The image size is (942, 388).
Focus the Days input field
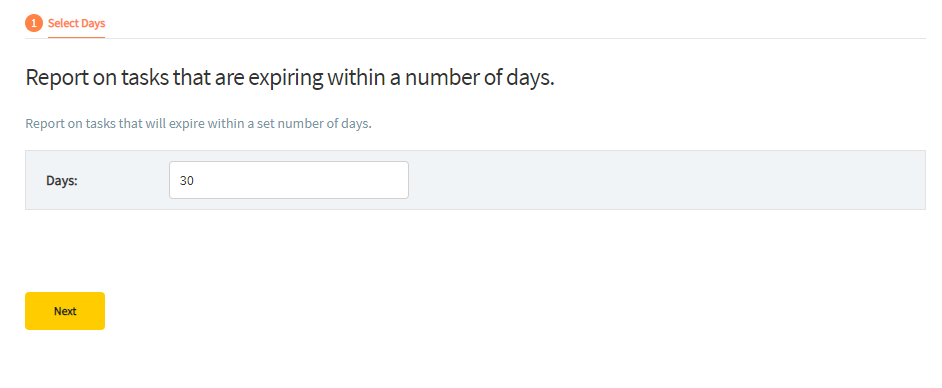[289, 180]
